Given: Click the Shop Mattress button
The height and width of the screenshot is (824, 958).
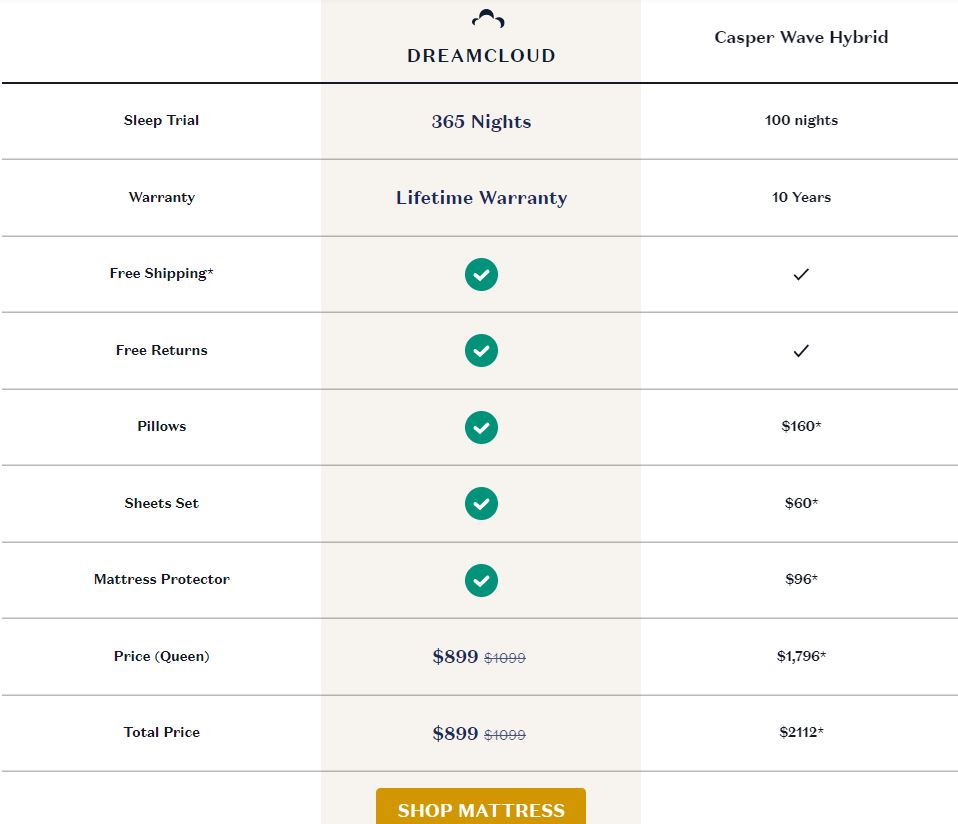Looking at the screenshot, I should tap(481, 806).
